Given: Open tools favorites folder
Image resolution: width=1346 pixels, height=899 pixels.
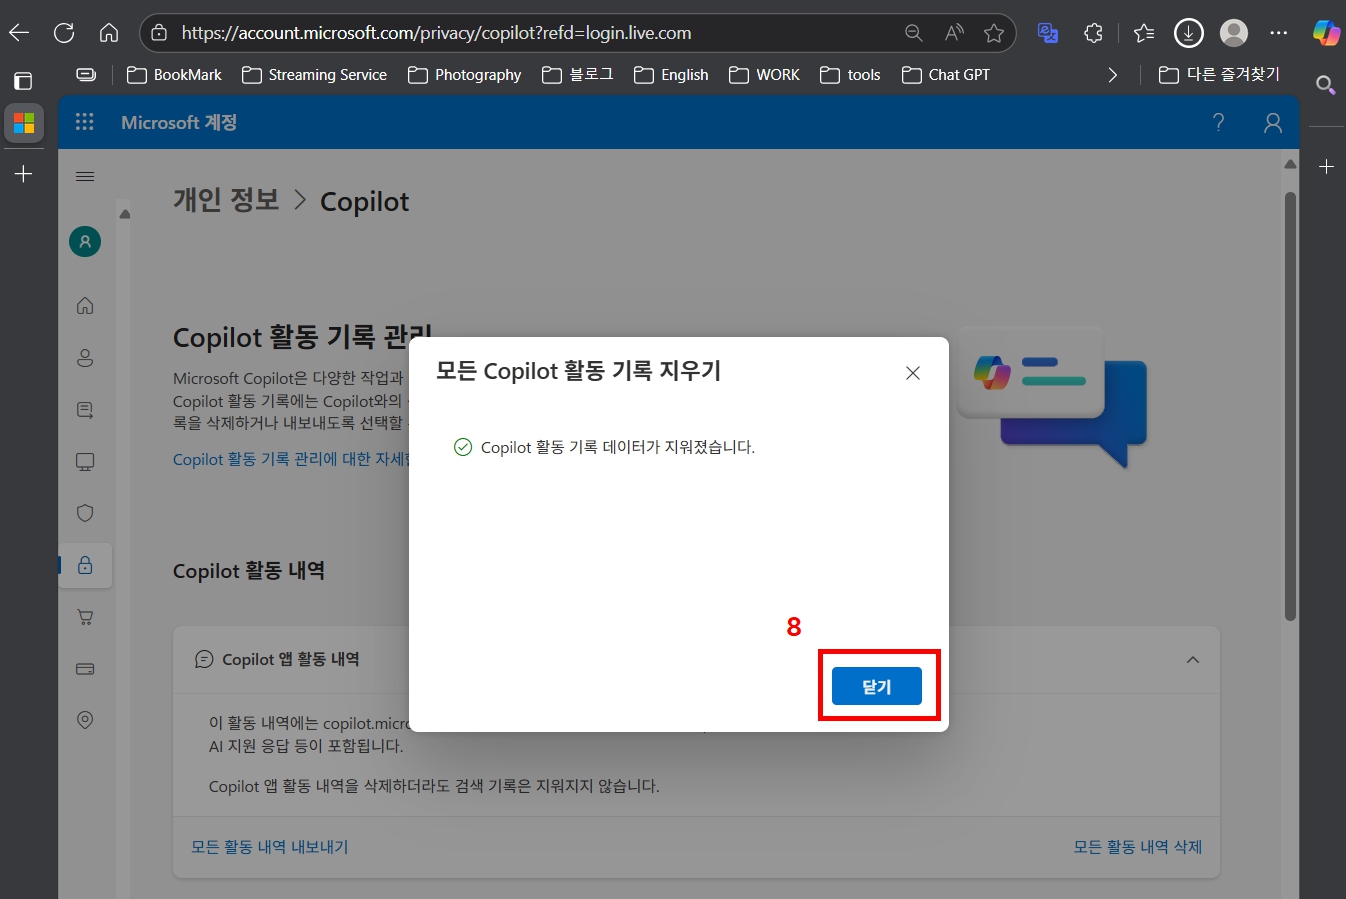Looking at the screenshot, I should tap(850, 75).
